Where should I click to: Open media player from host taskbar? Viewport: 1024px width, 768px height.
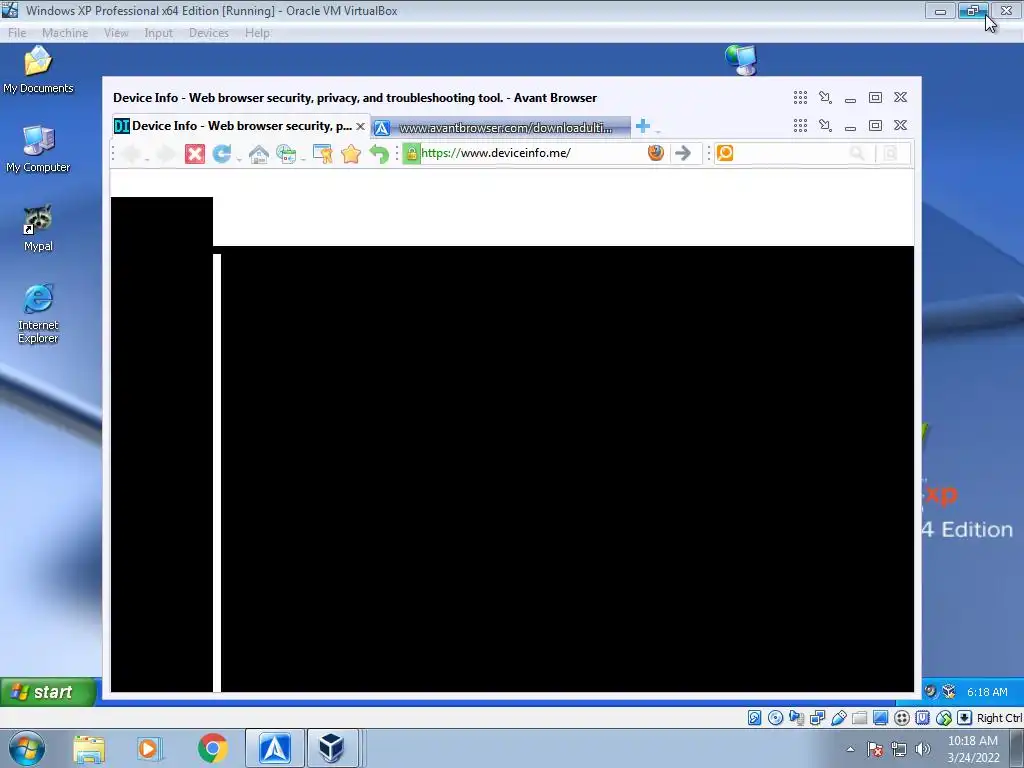click(x=148, y=749)
